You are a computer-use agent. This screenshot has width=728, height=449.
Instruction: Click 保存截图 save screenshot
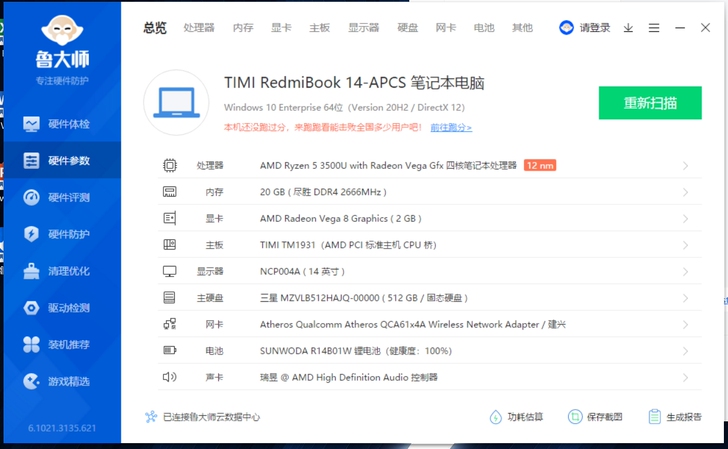[x=595, y=416]
